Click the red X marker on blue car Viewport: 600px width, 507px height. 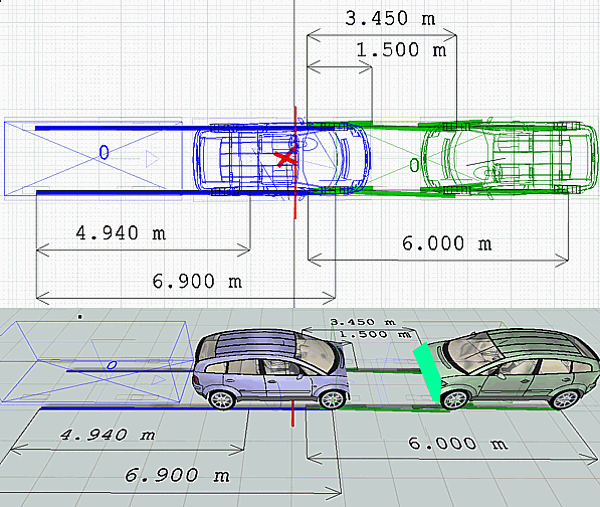pos(286,158)
